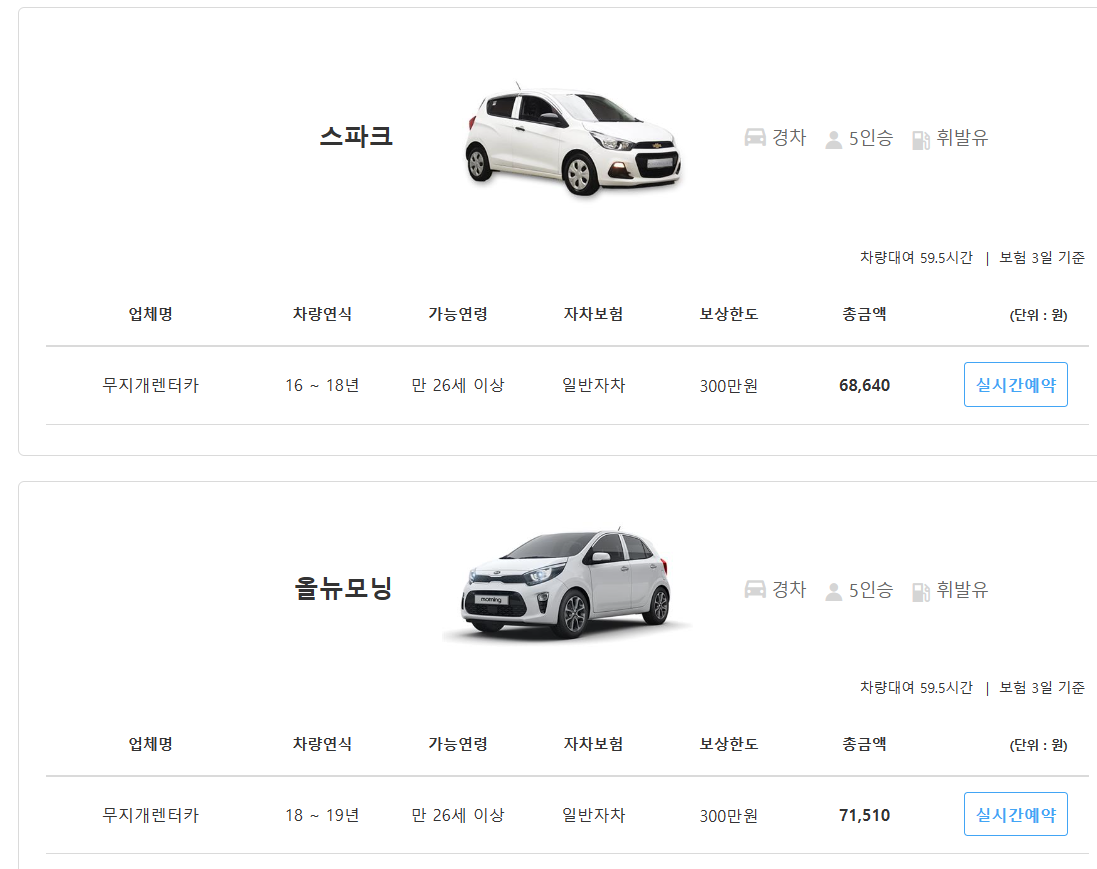Click (단위 : 원) label in 올뉴모닝 table
The width and height of the screenshot is (1097, 869).
(1038, 744)
